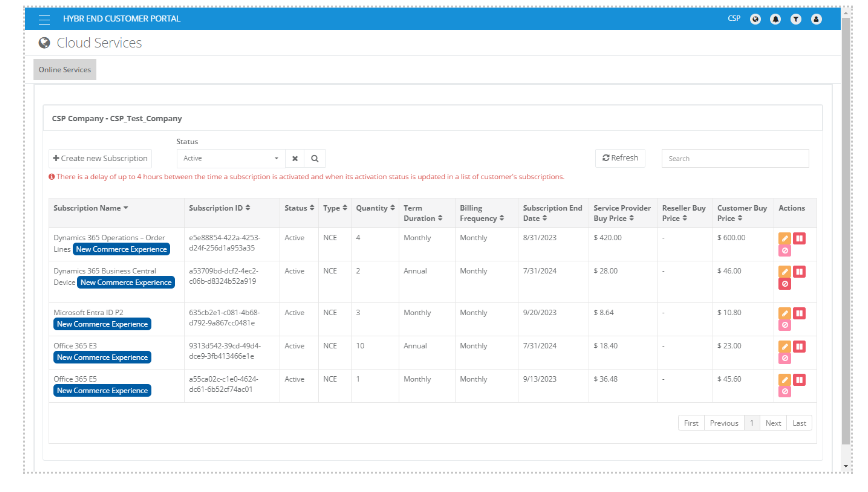Viewport: 868px width, 492px height.
Task: Click the CSP label in header
Action: point(733,19)
